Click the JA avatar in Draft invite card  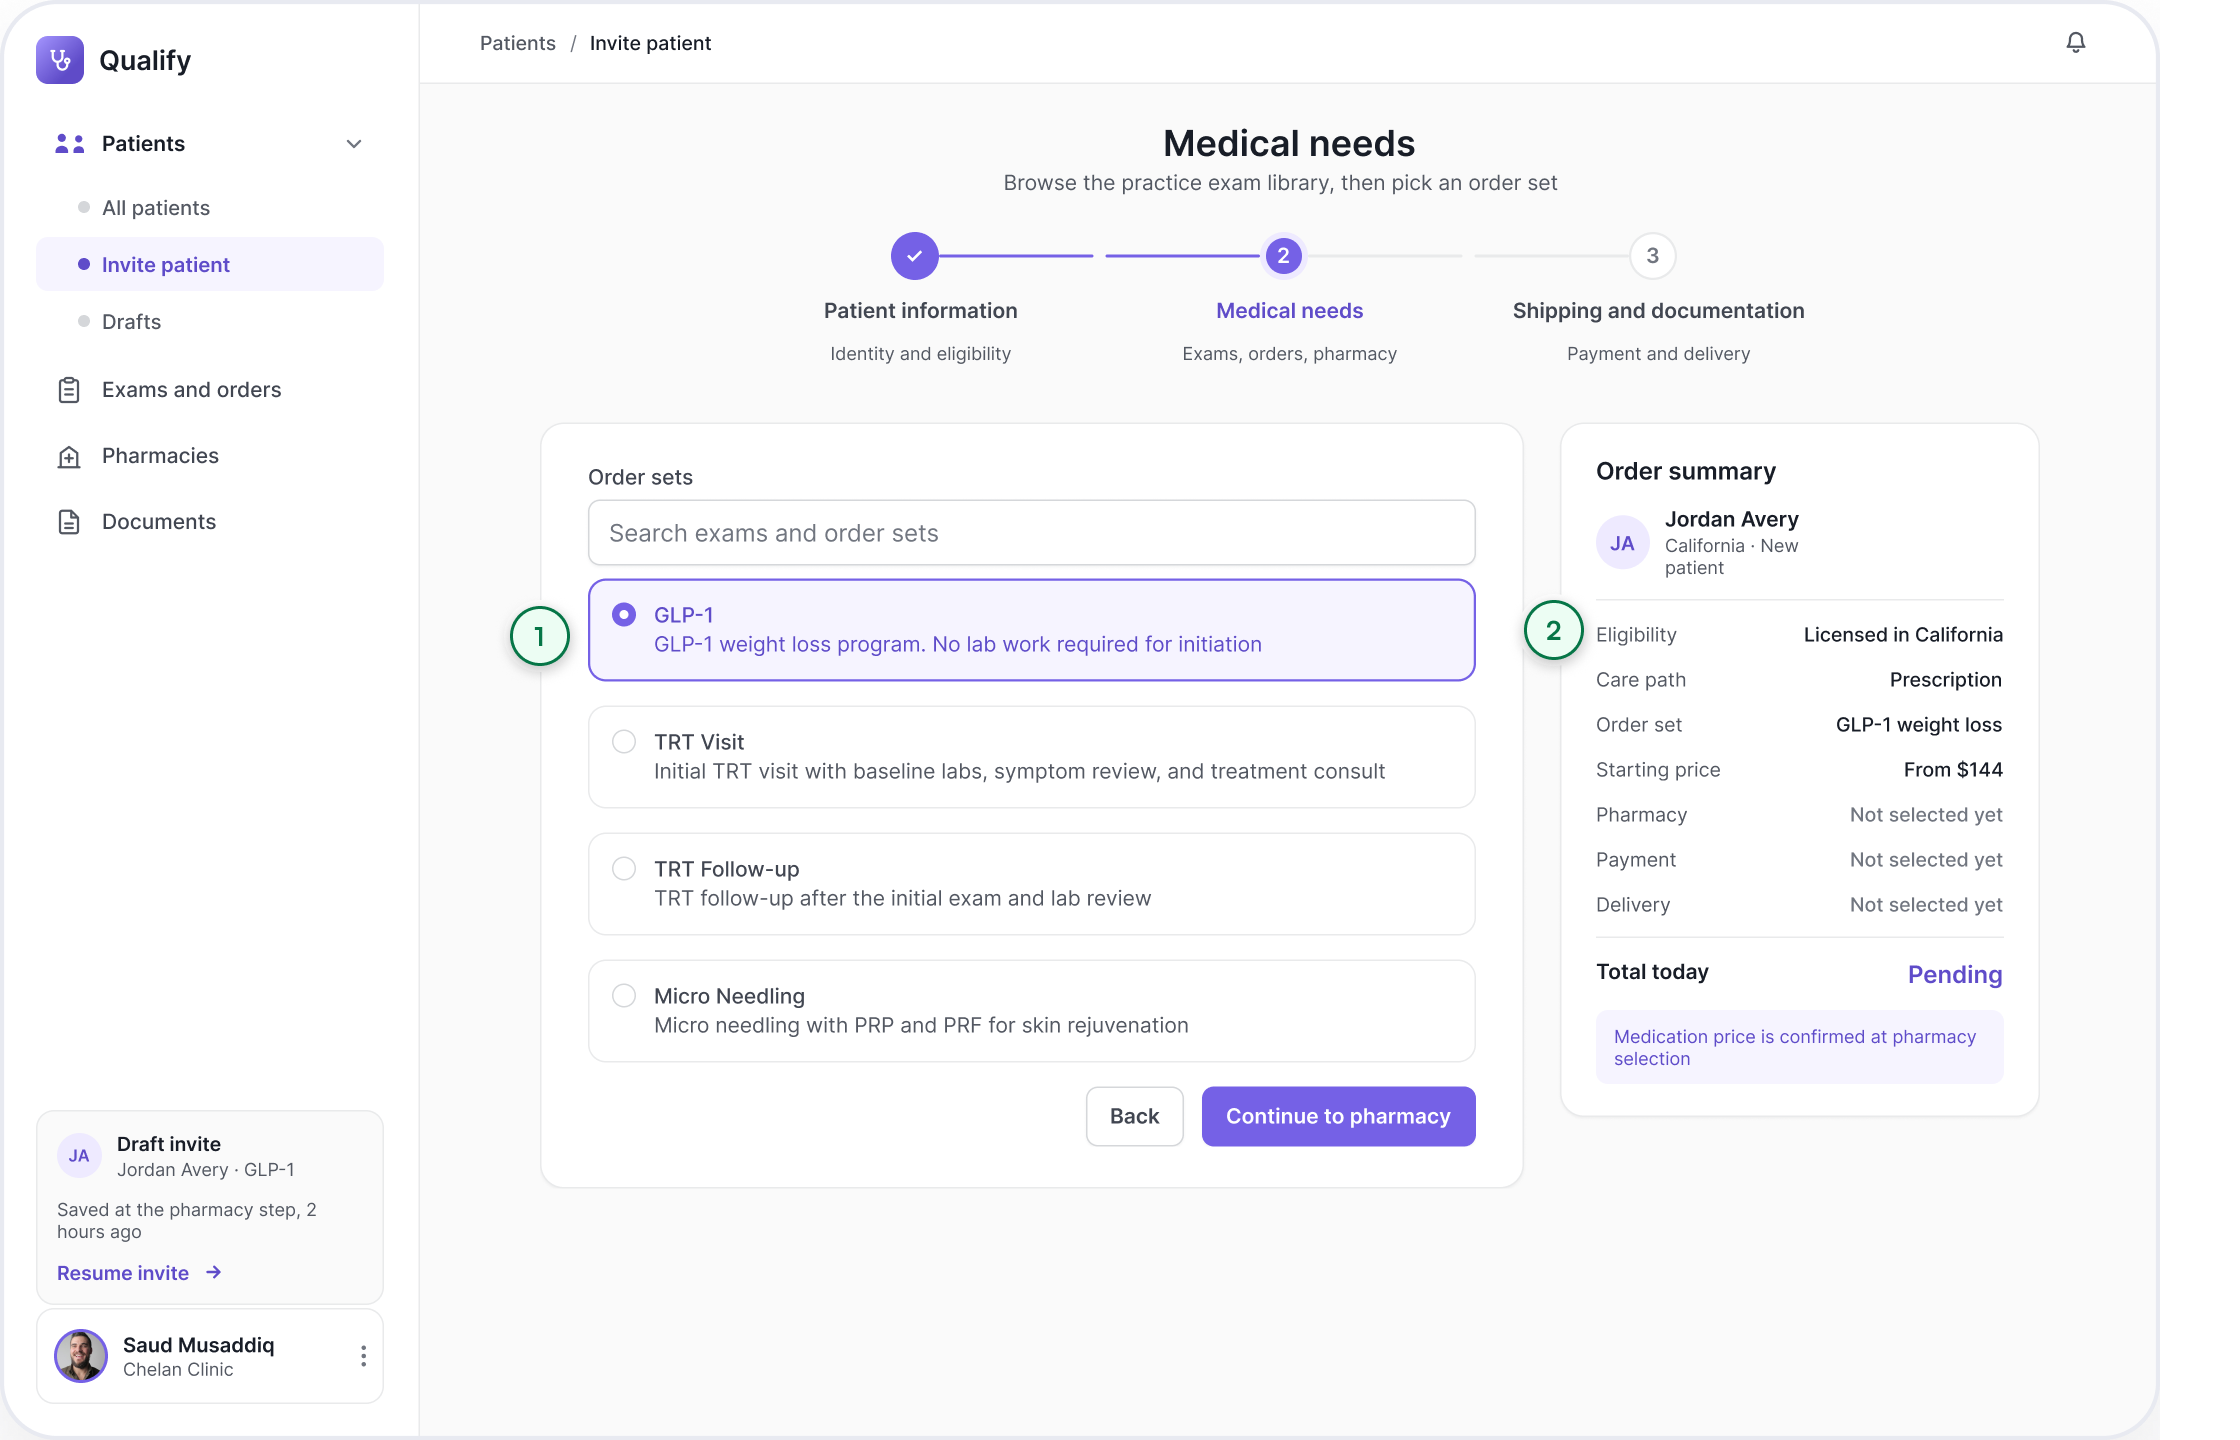(x=79, y=1156)
